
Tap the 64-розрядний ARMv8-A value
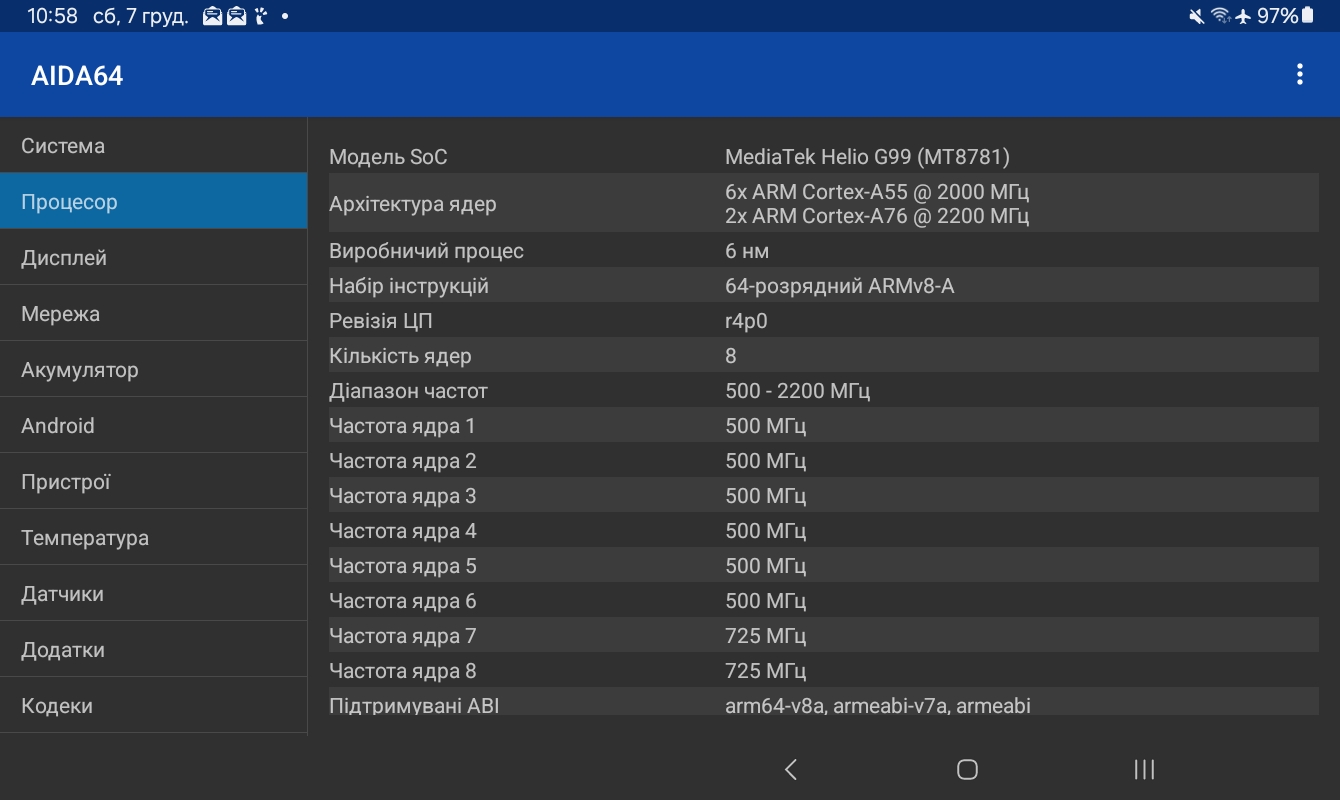click(839, 286)
